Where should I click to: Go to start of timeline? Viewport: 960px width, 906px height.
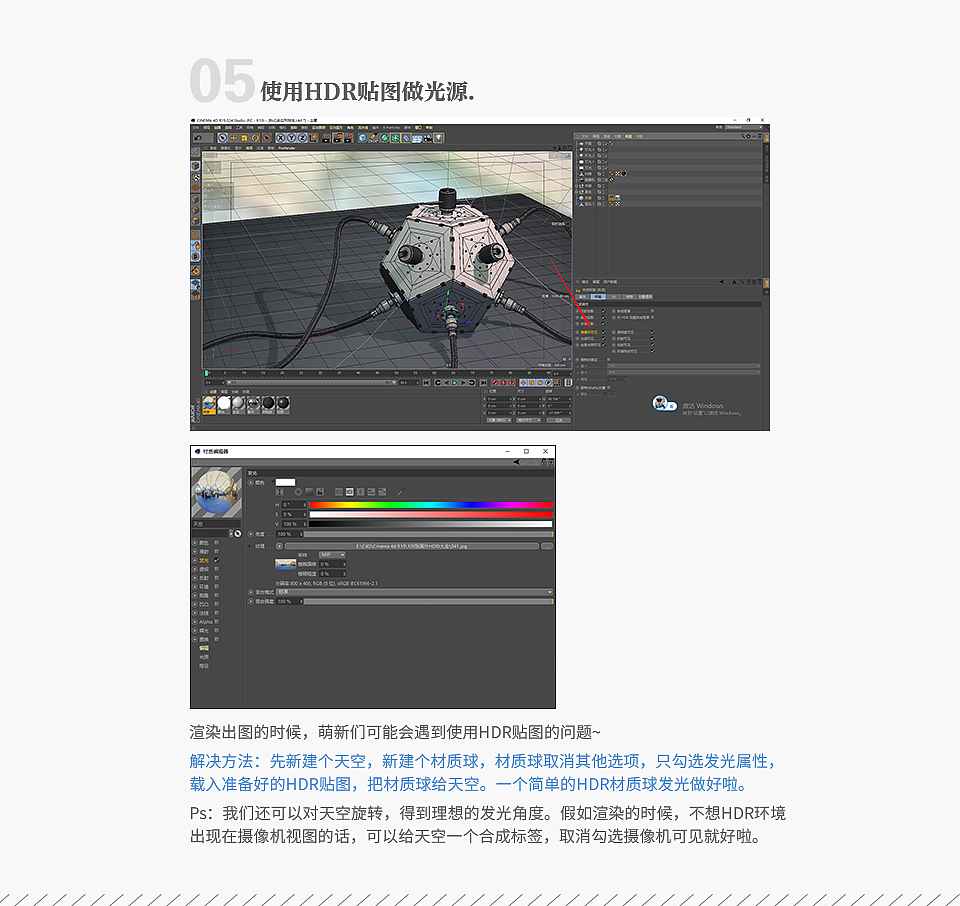[427, 383]
